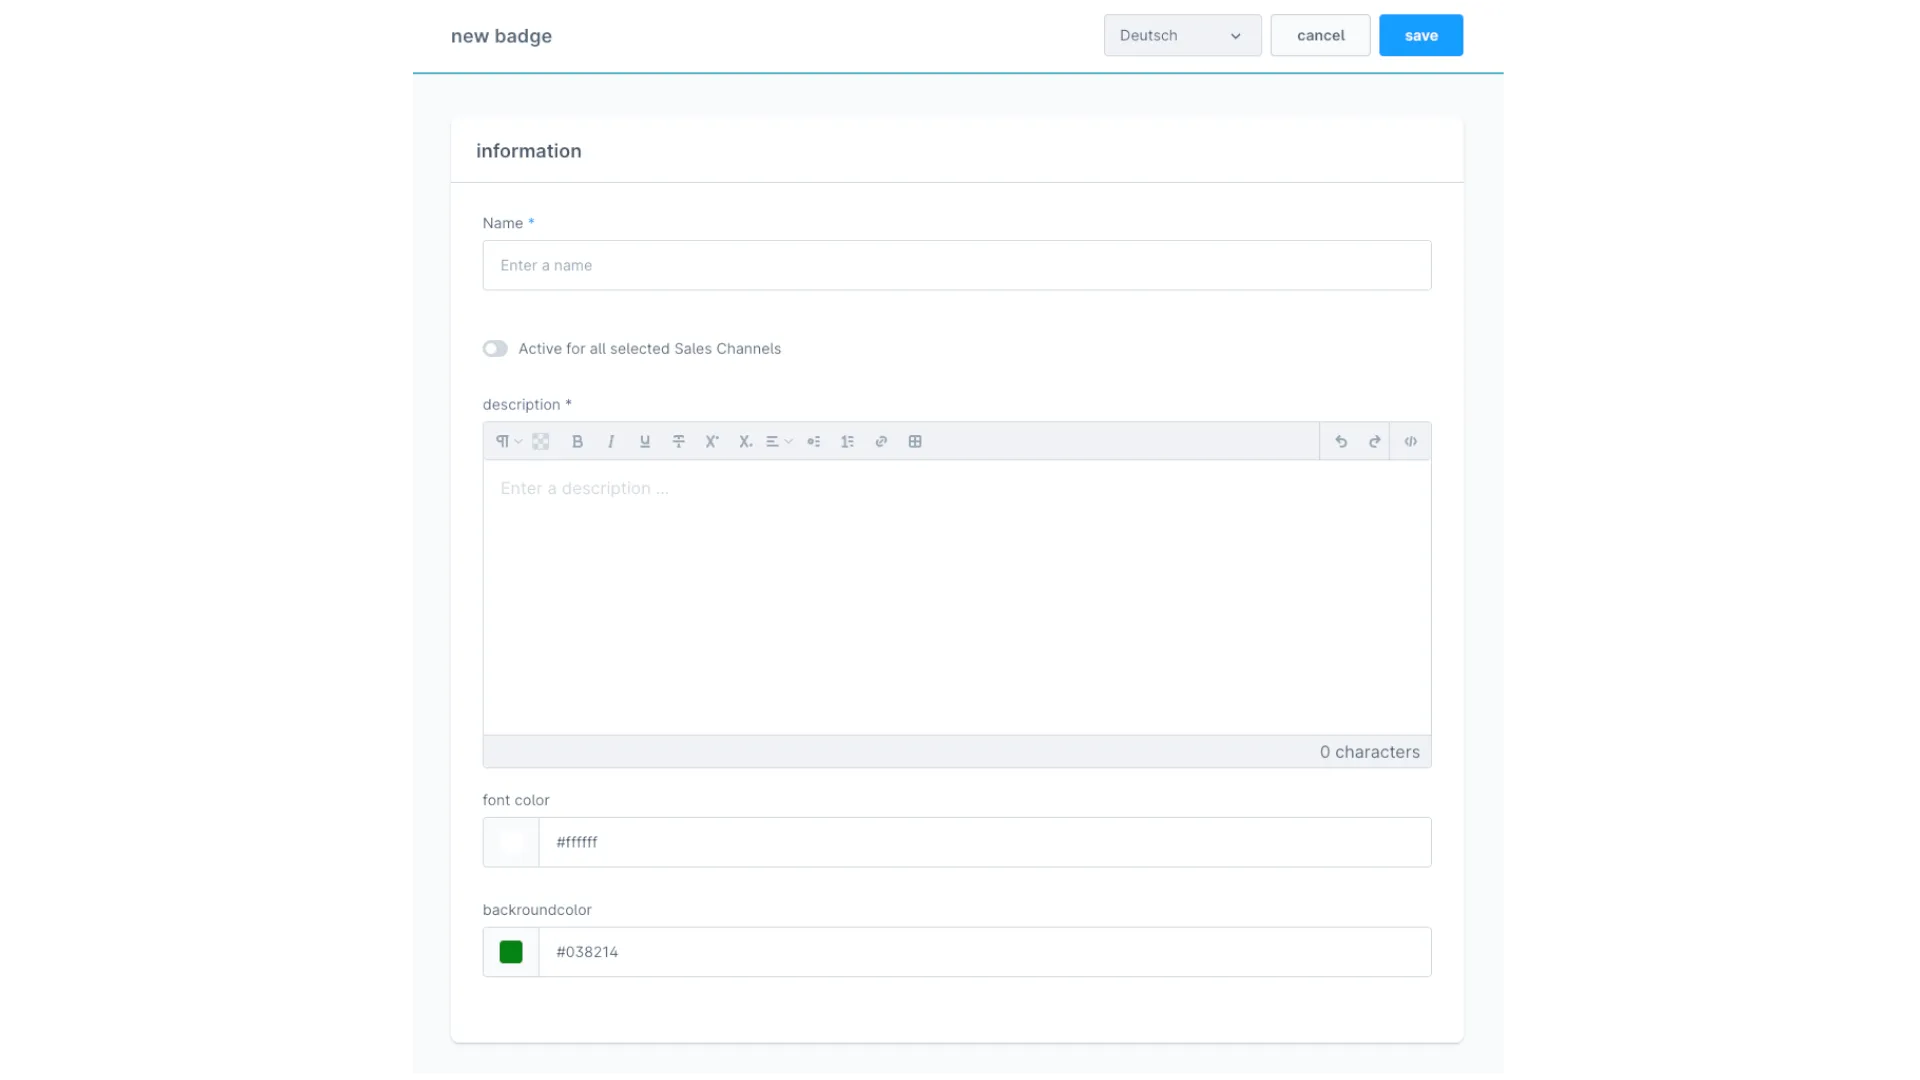Click the Enter a name field

coord(956,265)
